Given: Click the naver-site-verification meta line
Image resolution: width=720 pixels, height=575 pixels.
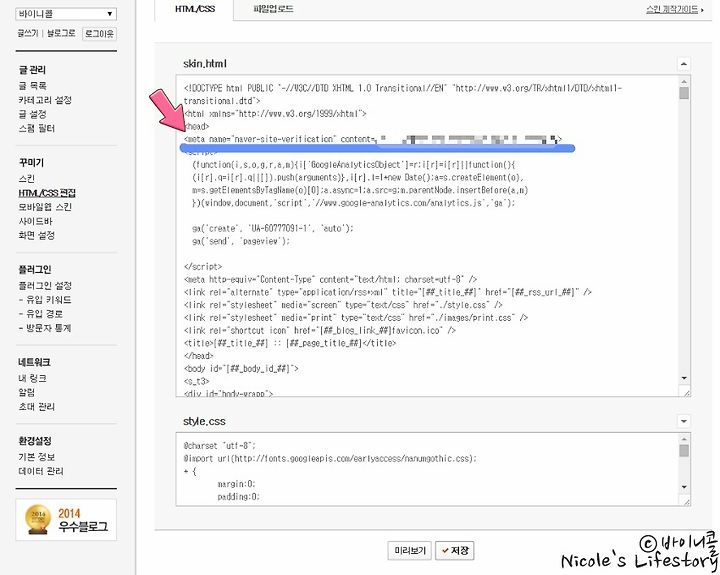Looking at the screenshot, I should (373, 139).
